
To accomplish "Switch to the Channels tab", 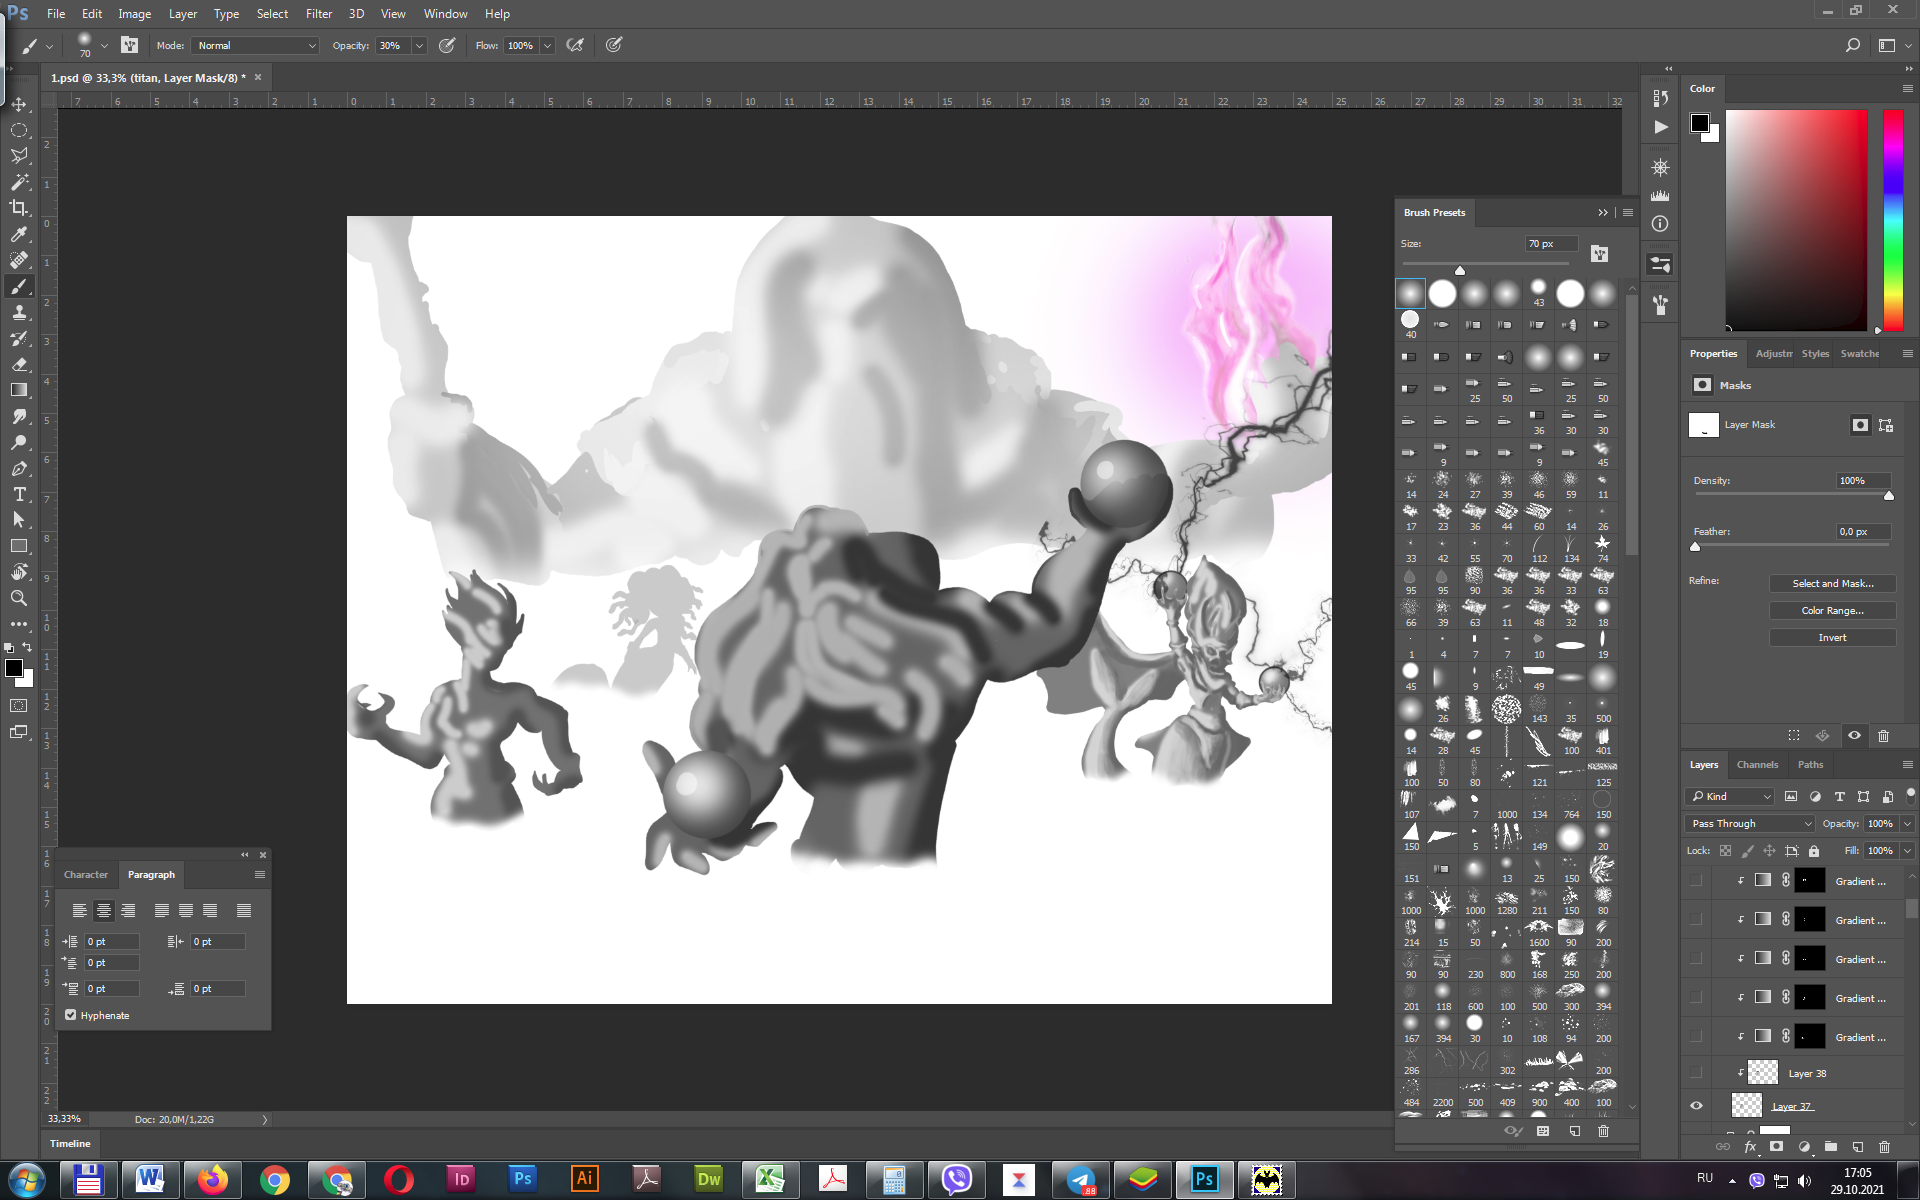I will [1757, 764].
